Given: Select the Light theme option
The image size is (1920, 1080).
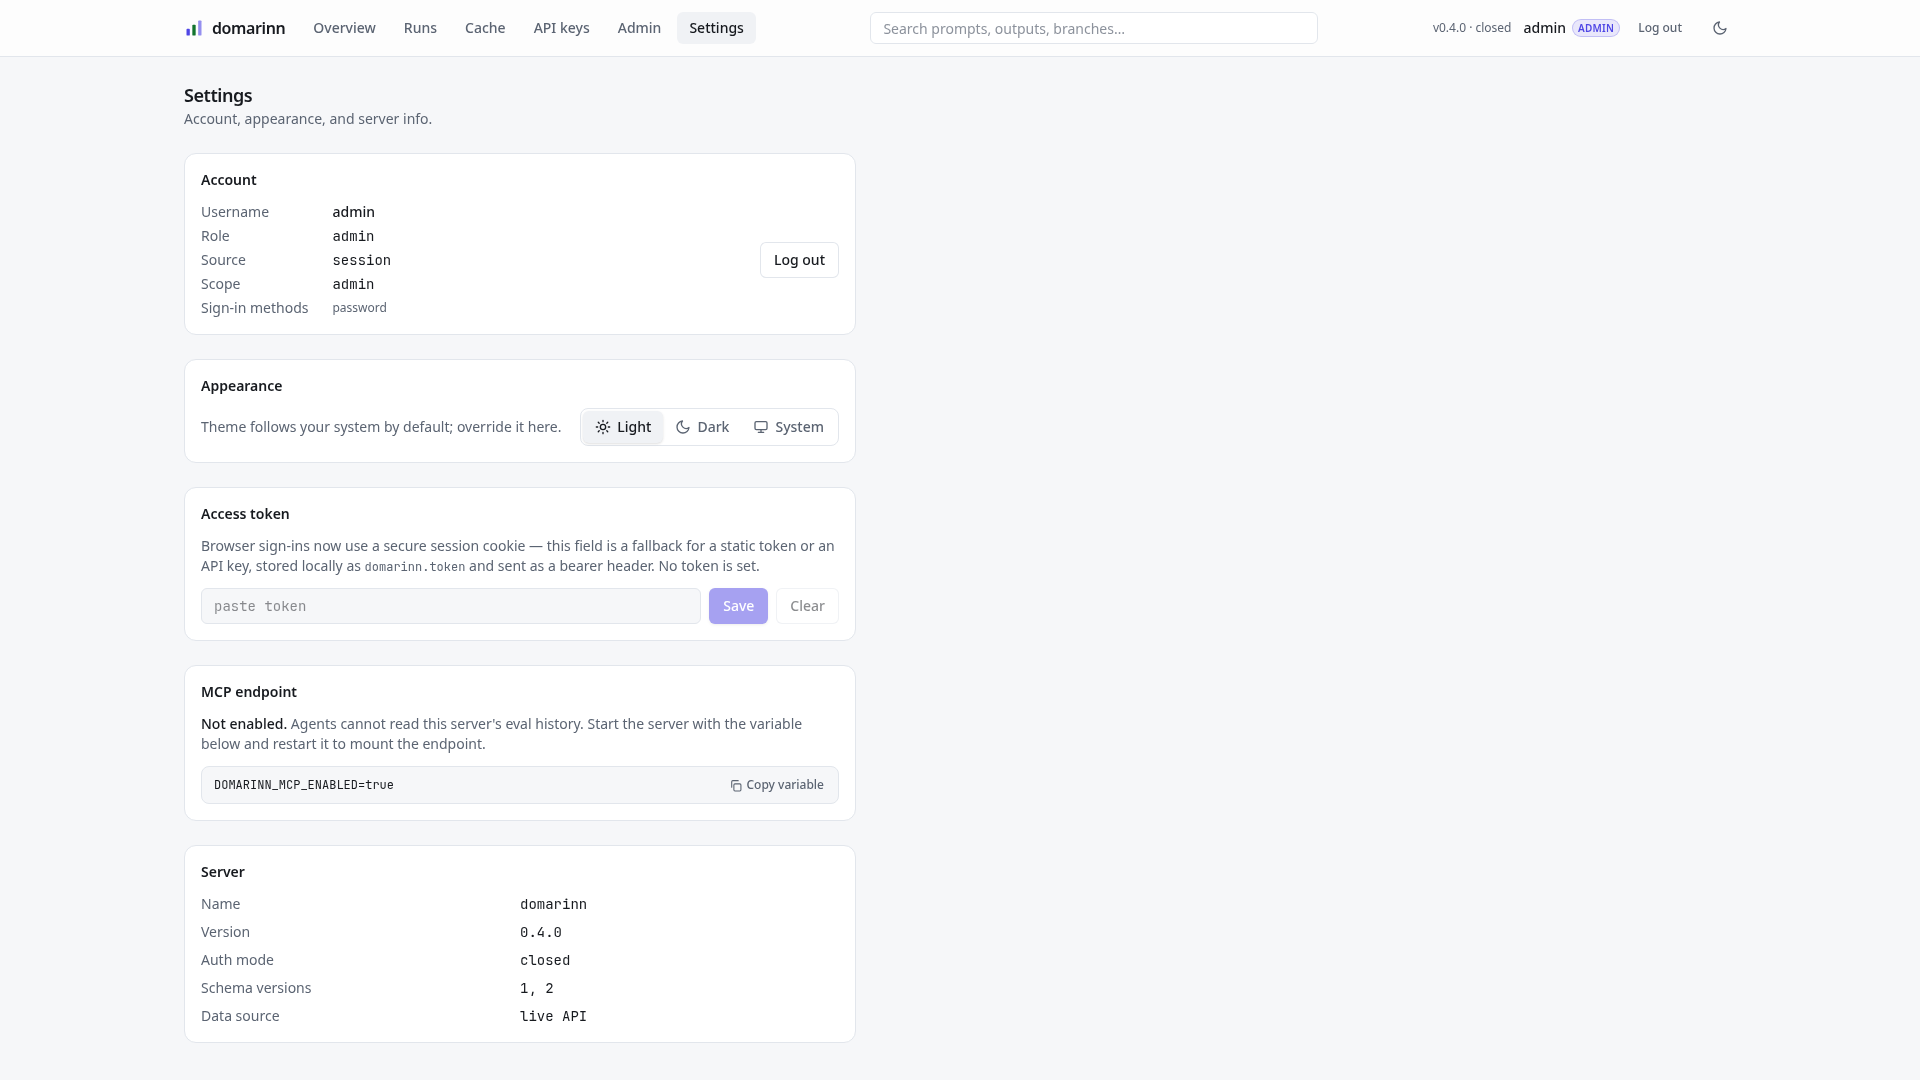Looking at the screenshot, I should point(623,427).
